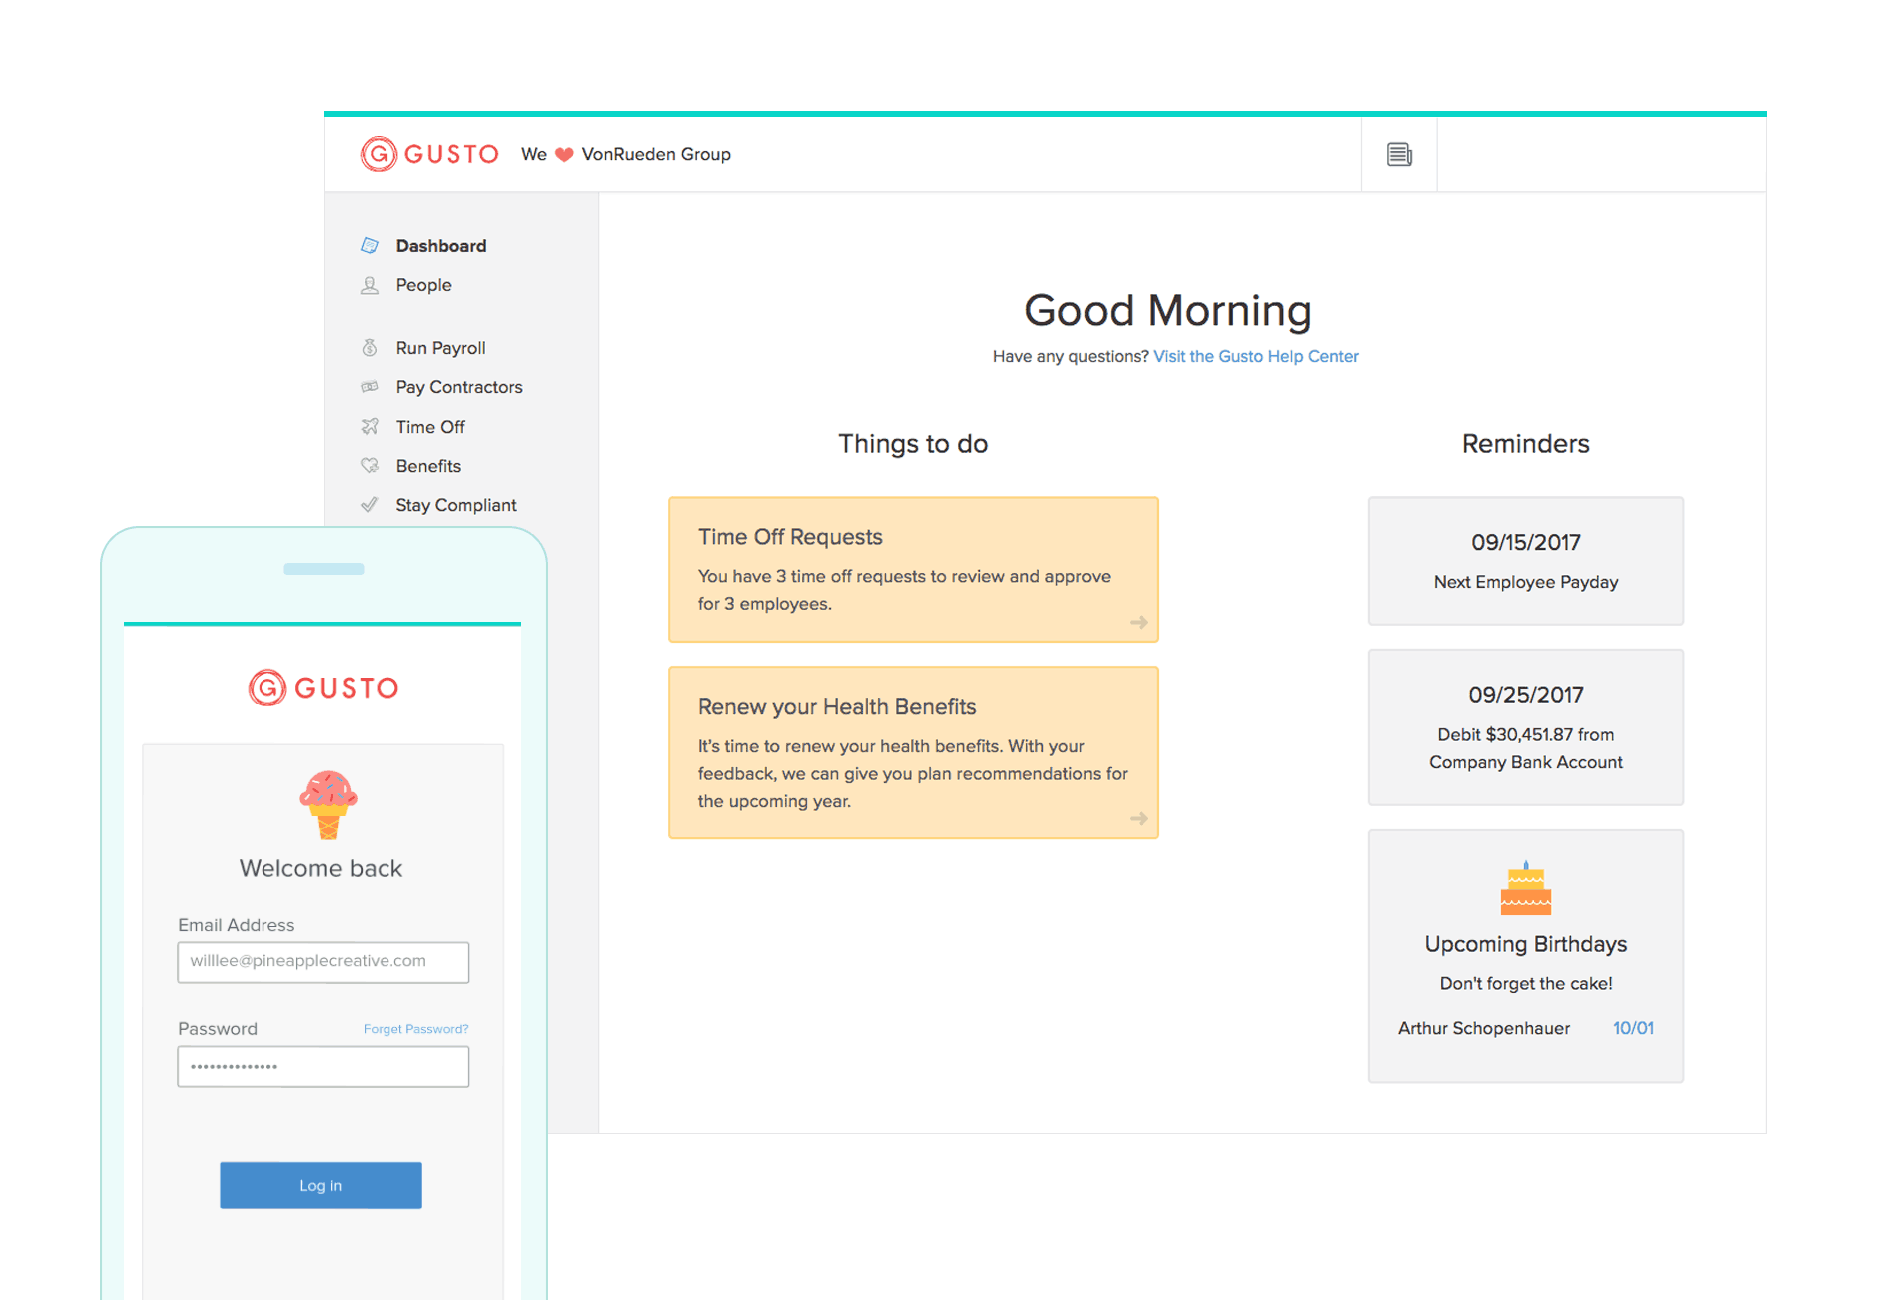Click the ice cream cone illustration
Viewport: 1900px width, 1300px height.
click(x=328, y=804)
